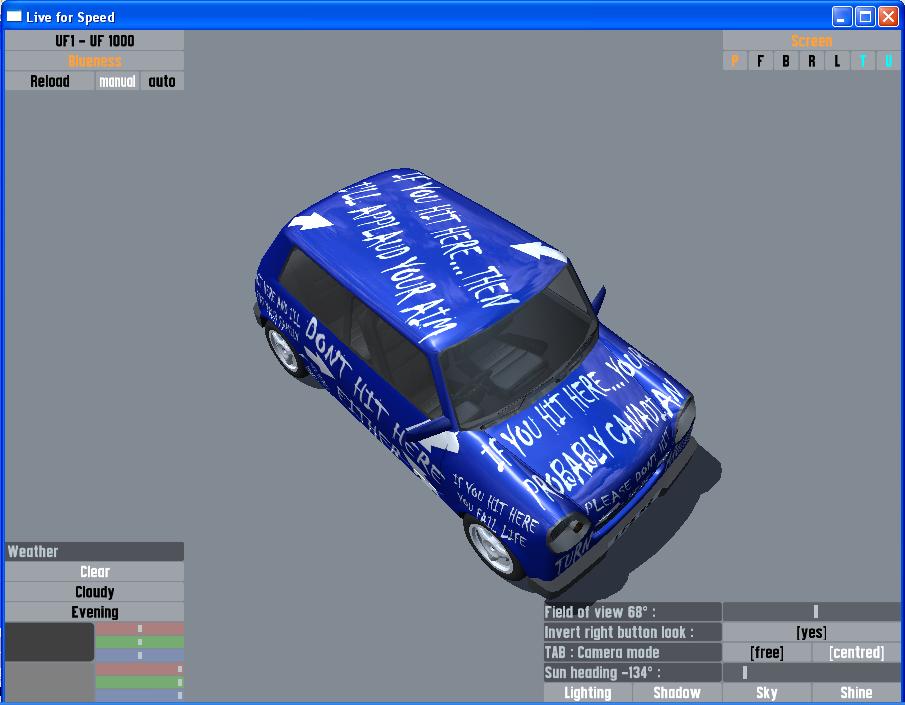Adjust upper red color slider
The height and width of the screenshot is (705, 905).
tap(140, 629)
